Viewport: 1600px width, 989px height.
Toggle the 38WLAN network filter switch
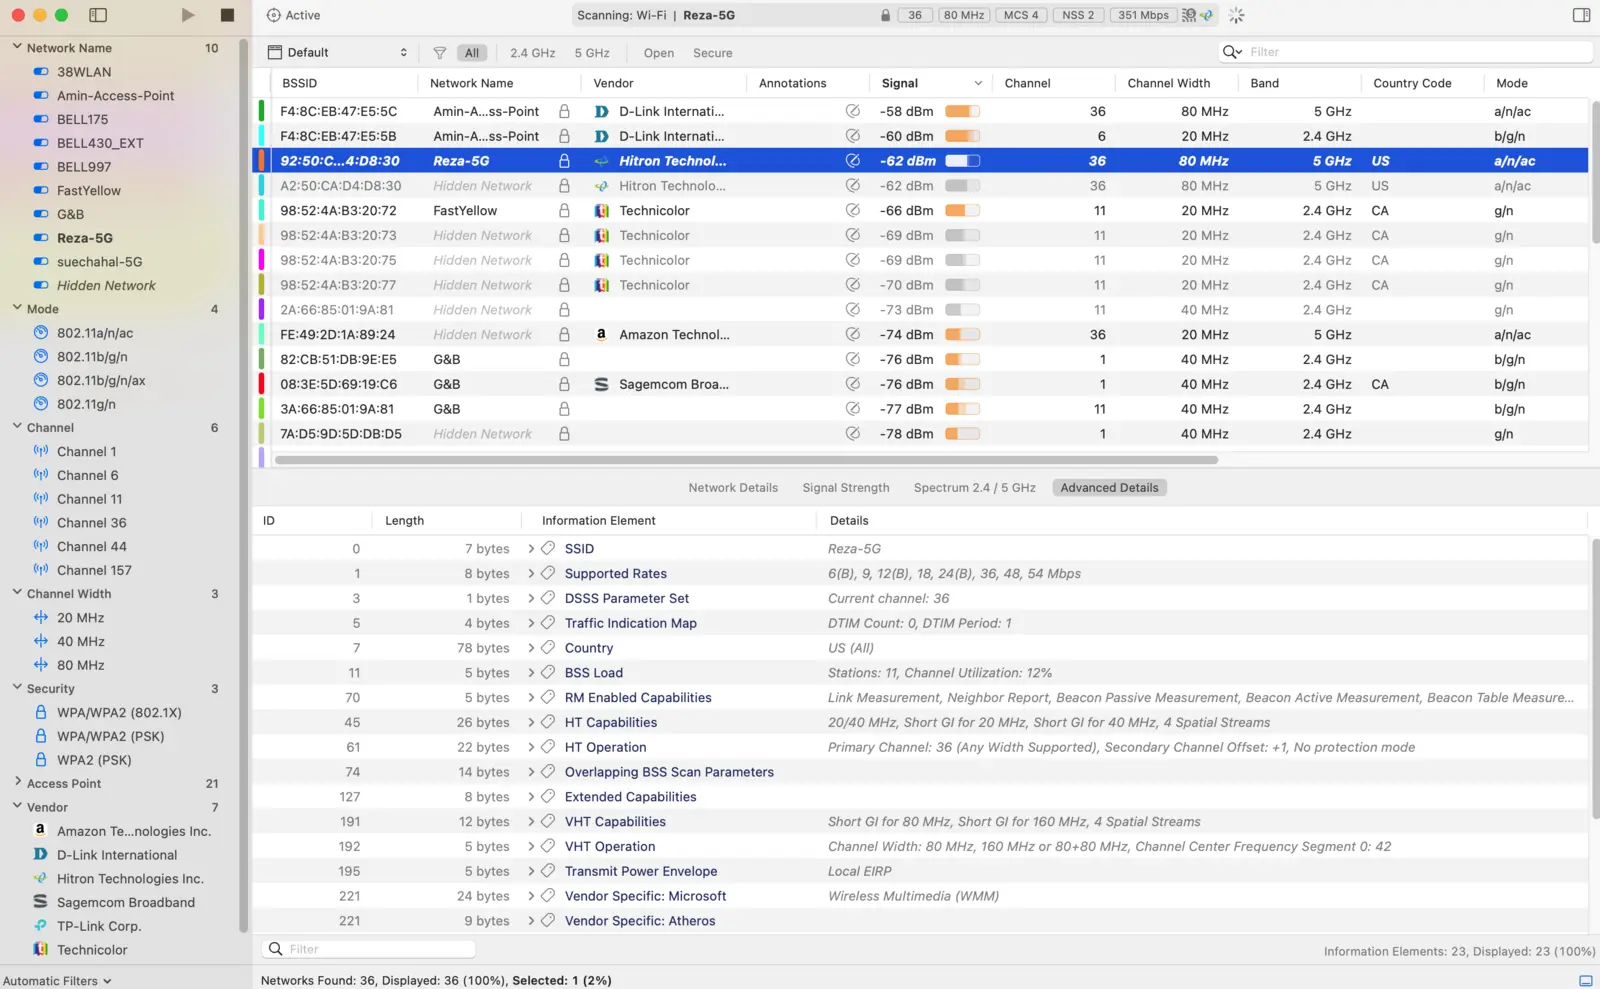tap(41, 72)
